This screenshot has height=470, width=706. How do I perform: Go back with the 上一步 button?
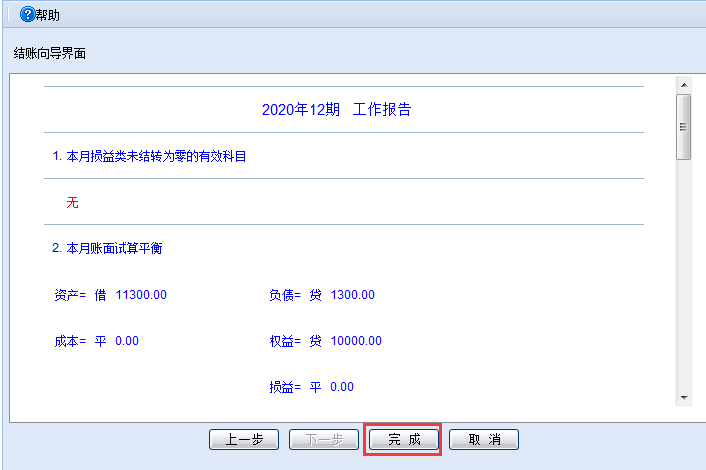pyautogui.click(x=244, y=439)
